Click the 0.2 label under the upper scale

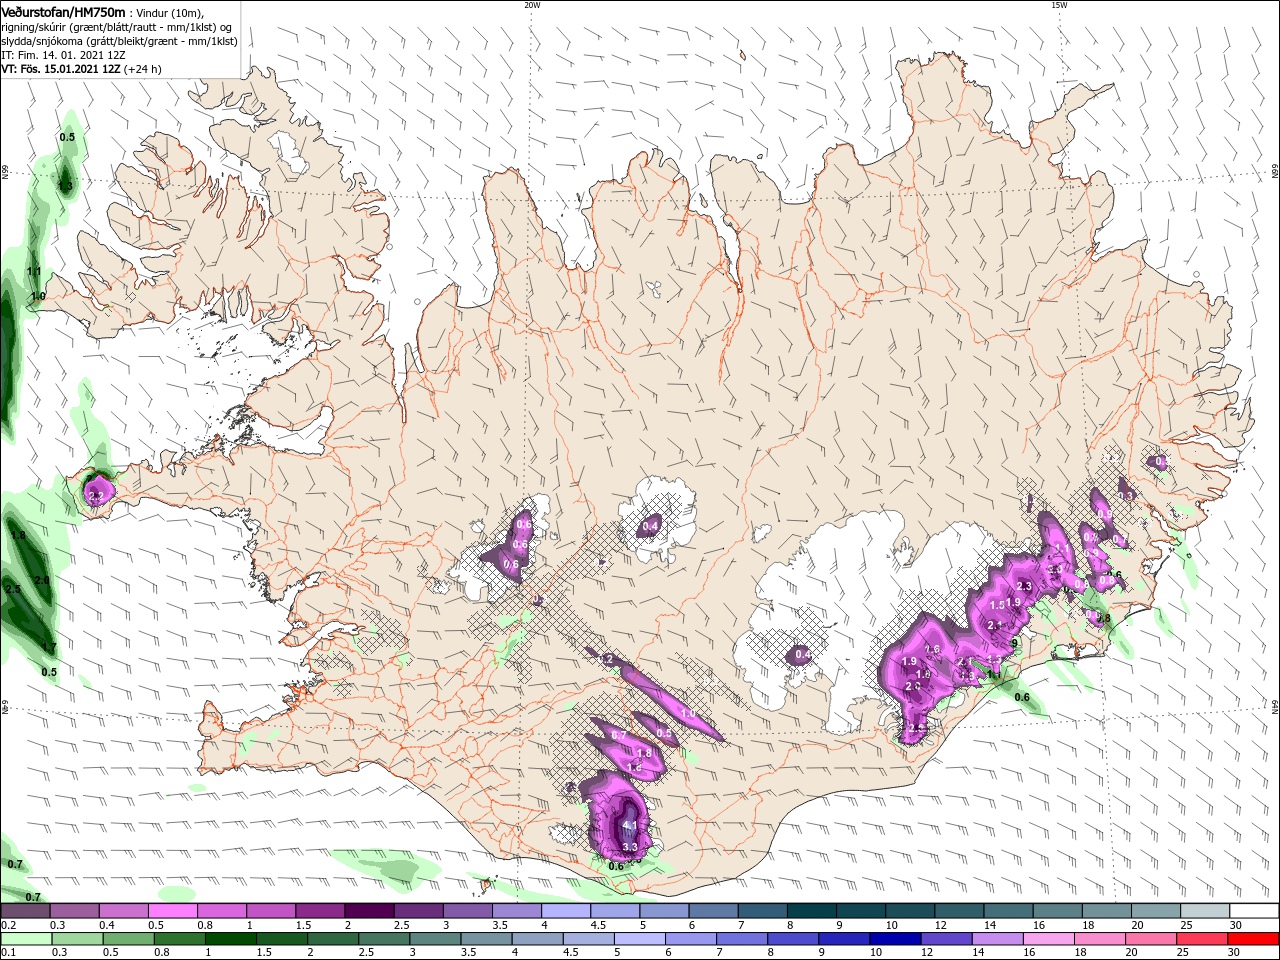click(8, 925)
